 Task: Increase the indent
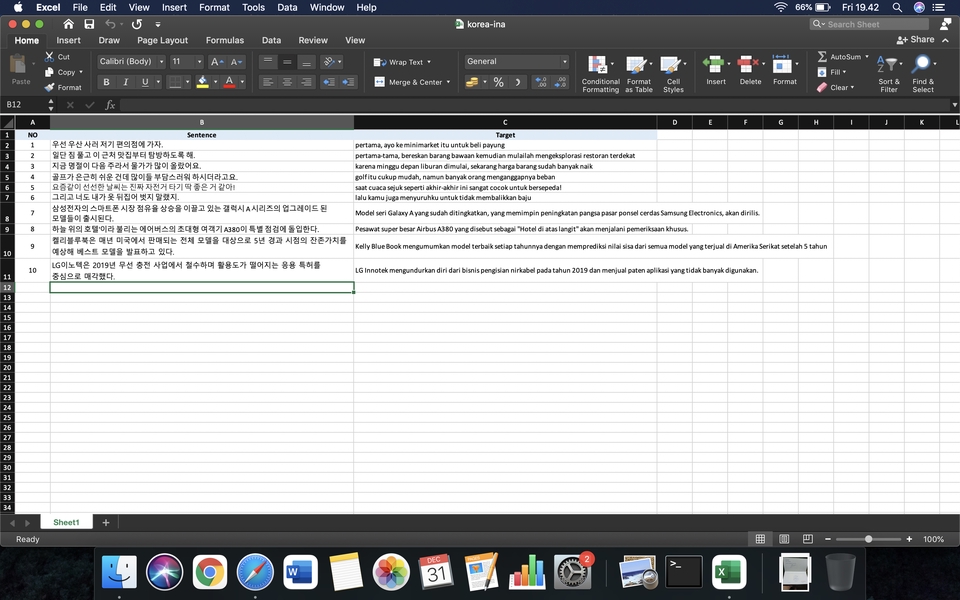[x=348, y=82]
